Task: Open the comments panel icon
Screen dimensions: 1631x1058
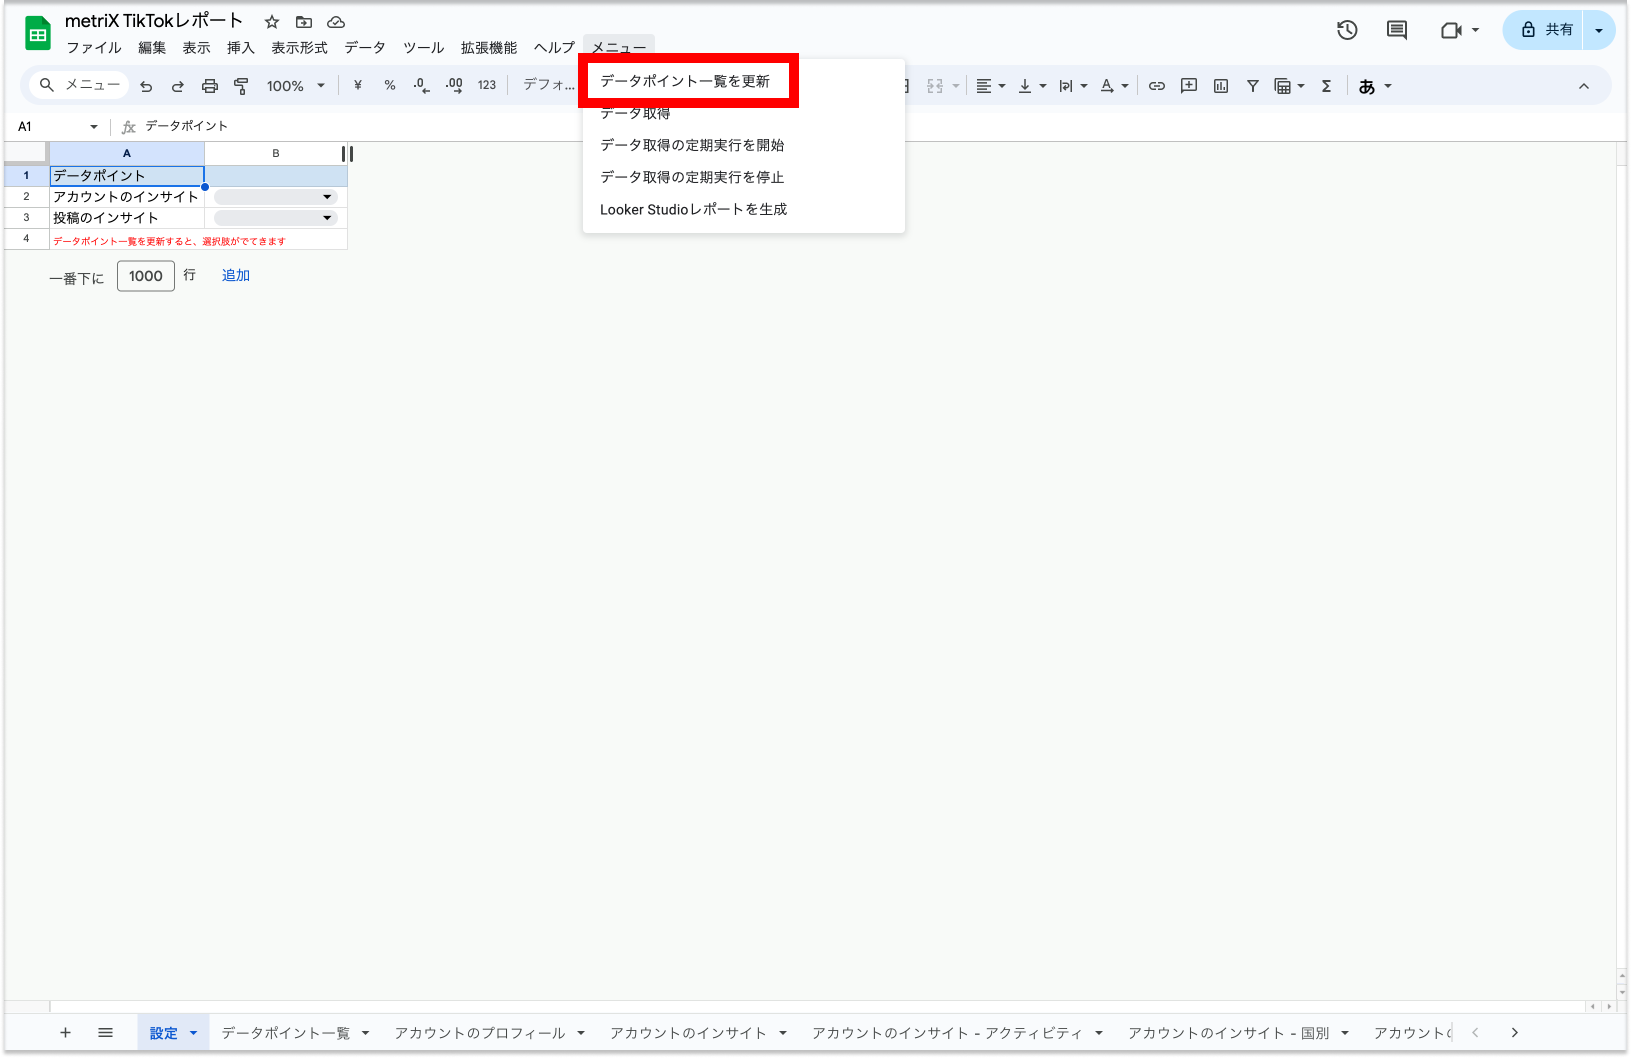Action: 1397,30
